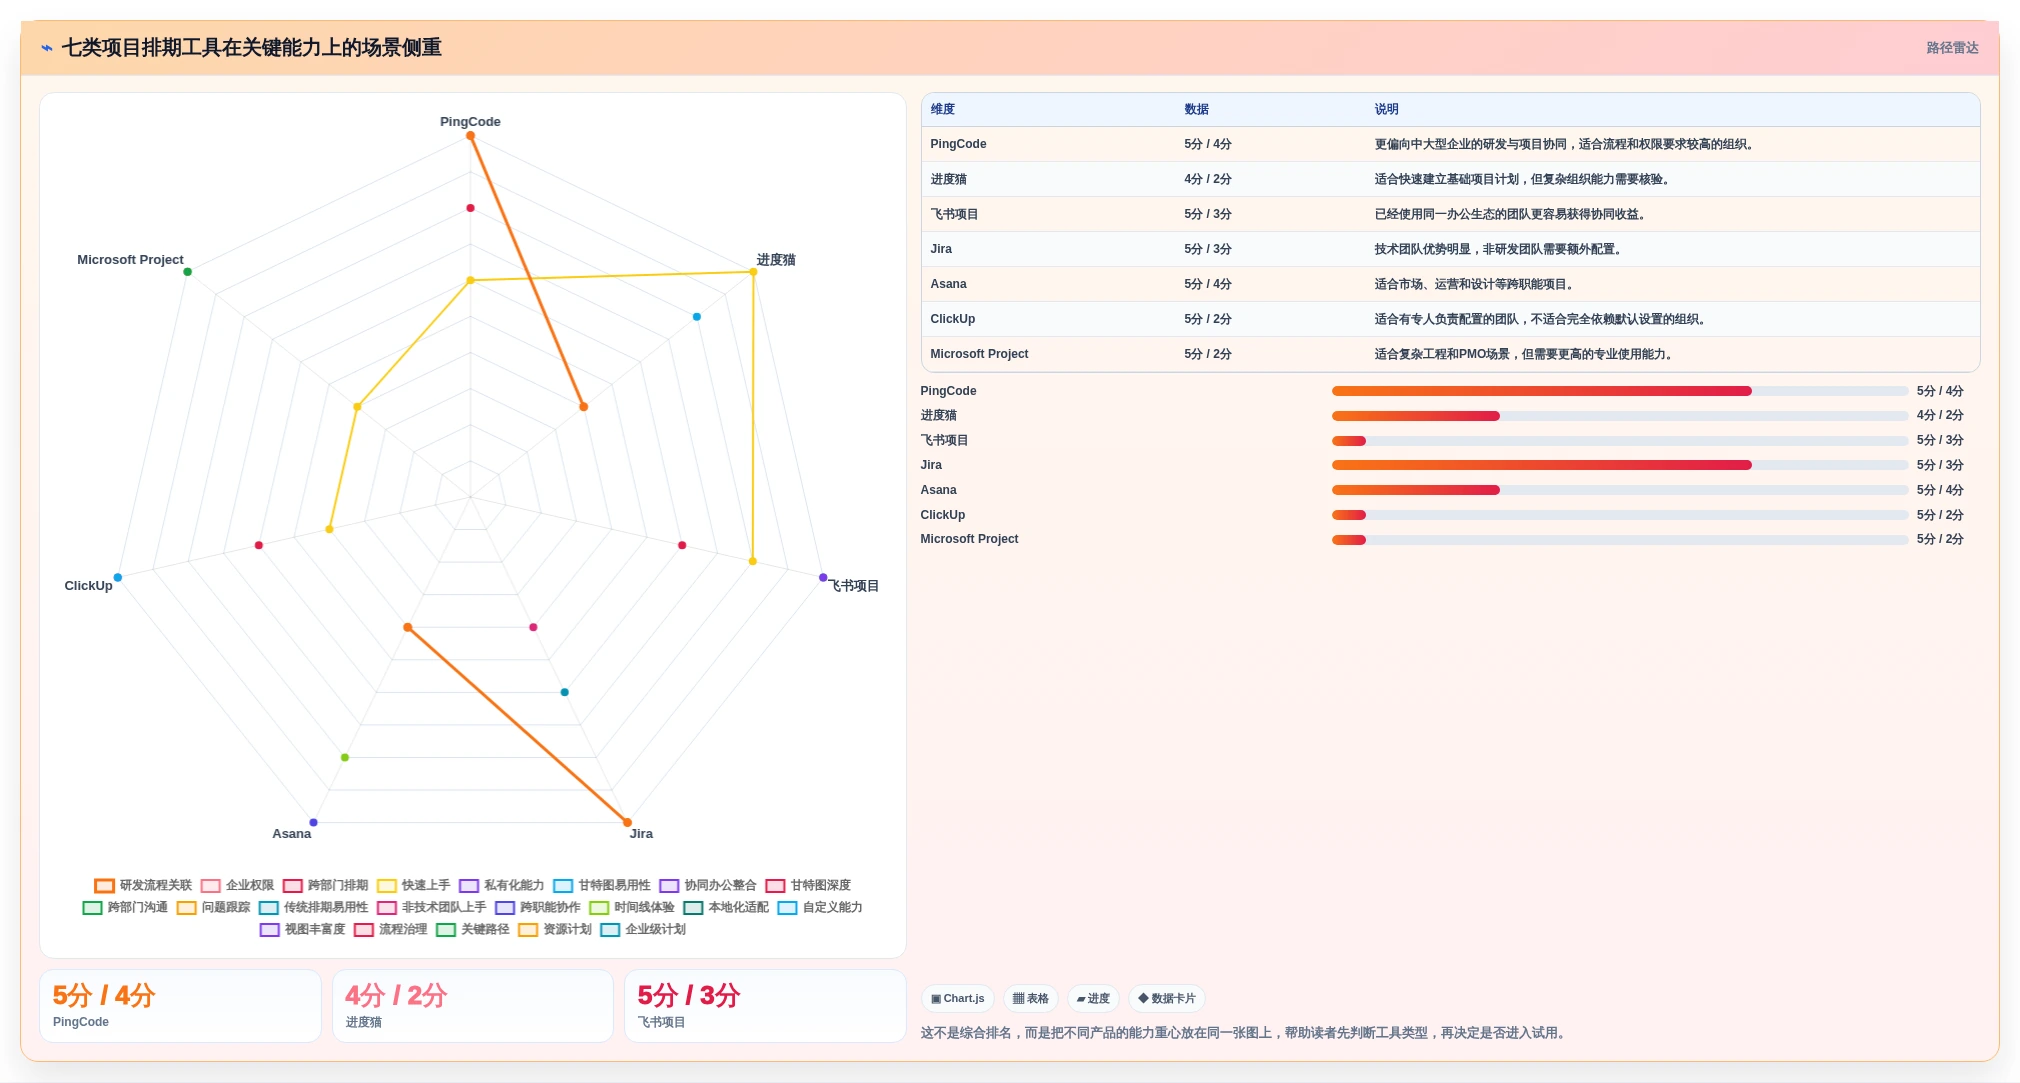
Task: Click the Asana progress bar
Action: pos(1620,490)
